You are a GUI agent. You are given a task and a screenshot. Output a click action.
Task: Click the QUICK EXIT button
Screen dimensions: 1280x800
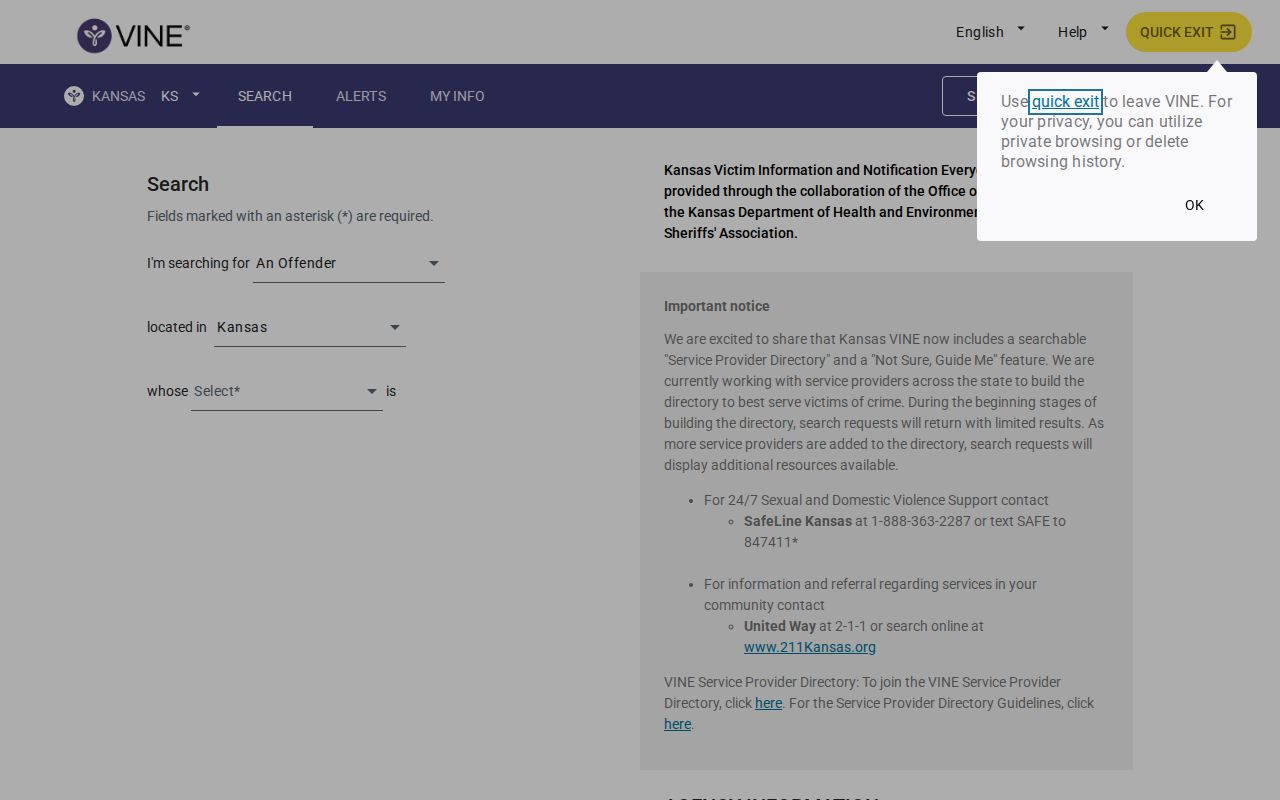coord(1188,32)
